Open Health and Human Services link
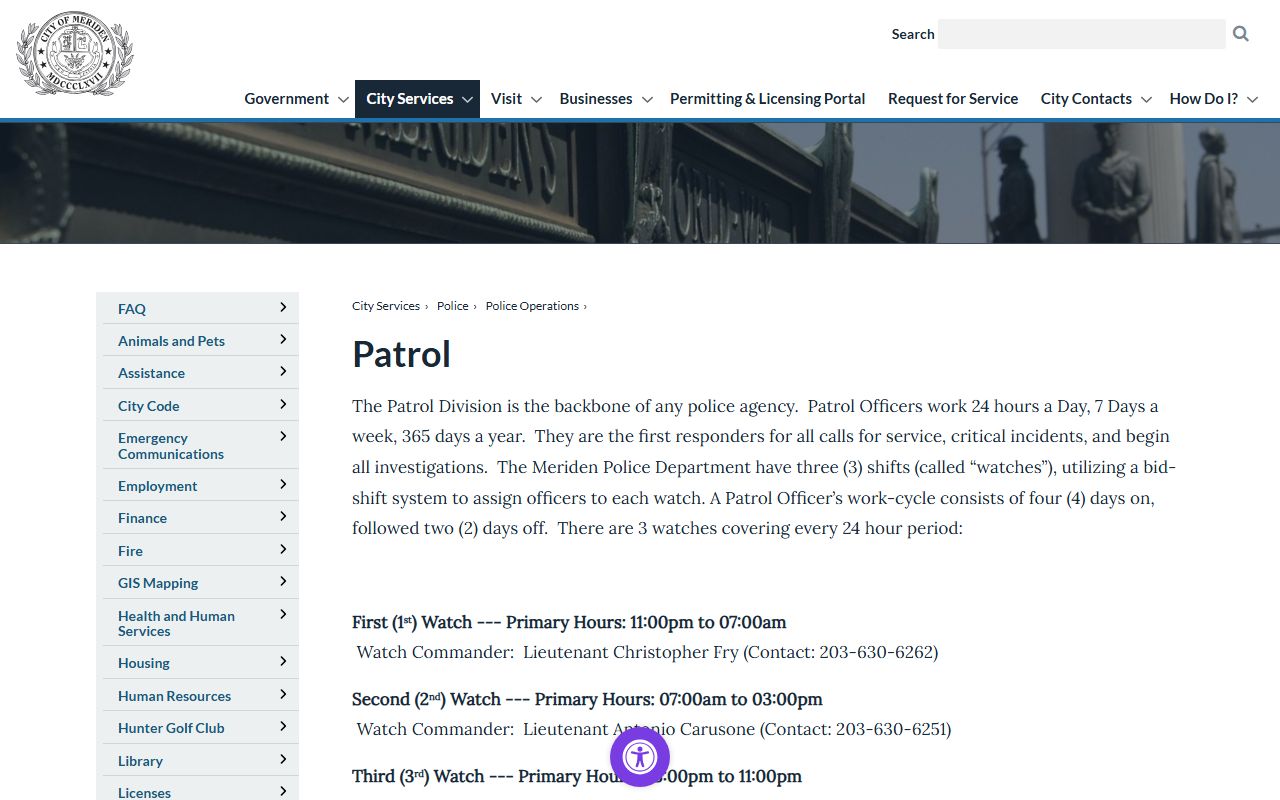This screenshot has height=800, width=1280. [176, 623]
